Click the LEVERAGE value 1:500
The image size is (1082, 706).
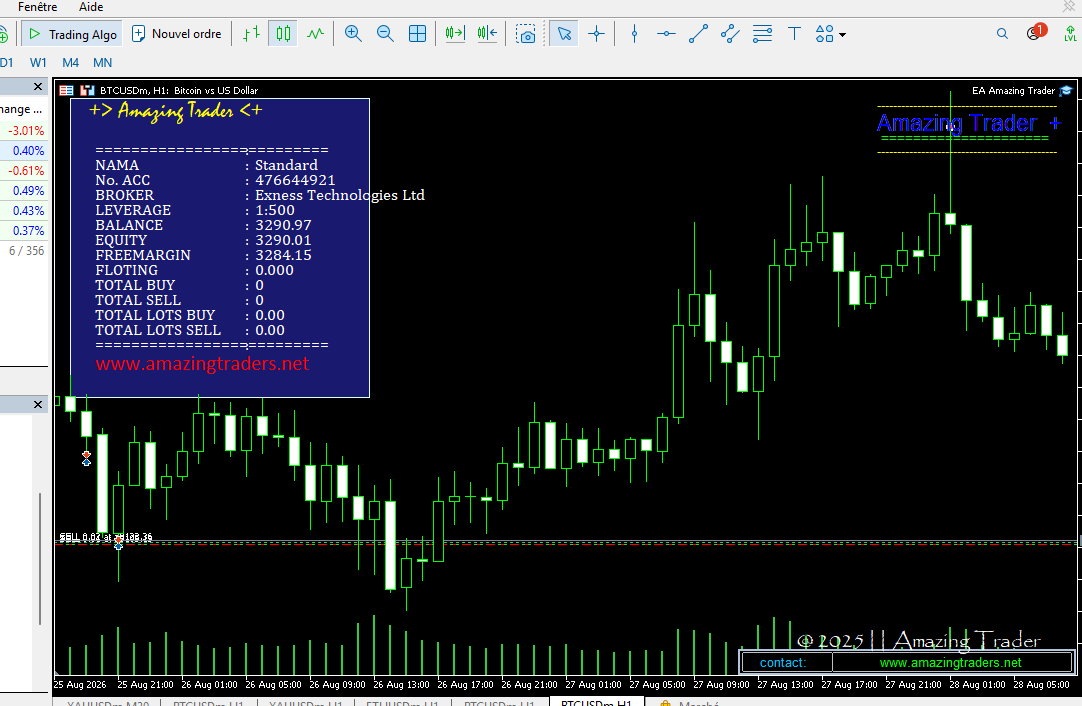(x=275, y=210)
